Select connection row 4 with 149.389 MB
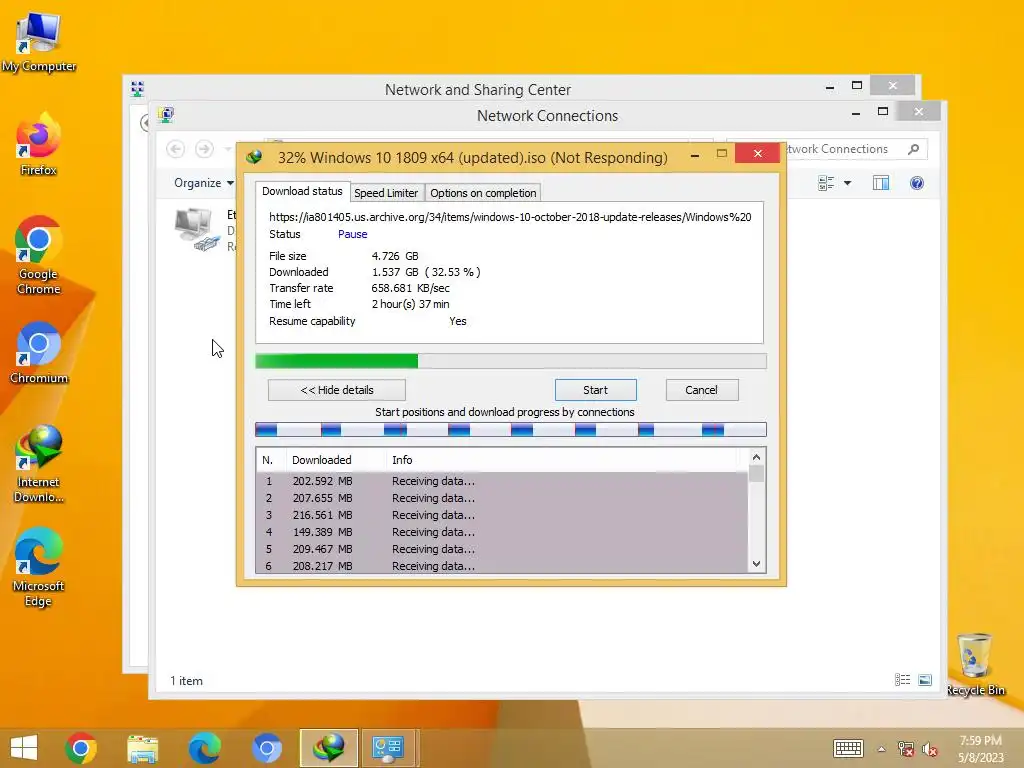 [x=502, y=532]
